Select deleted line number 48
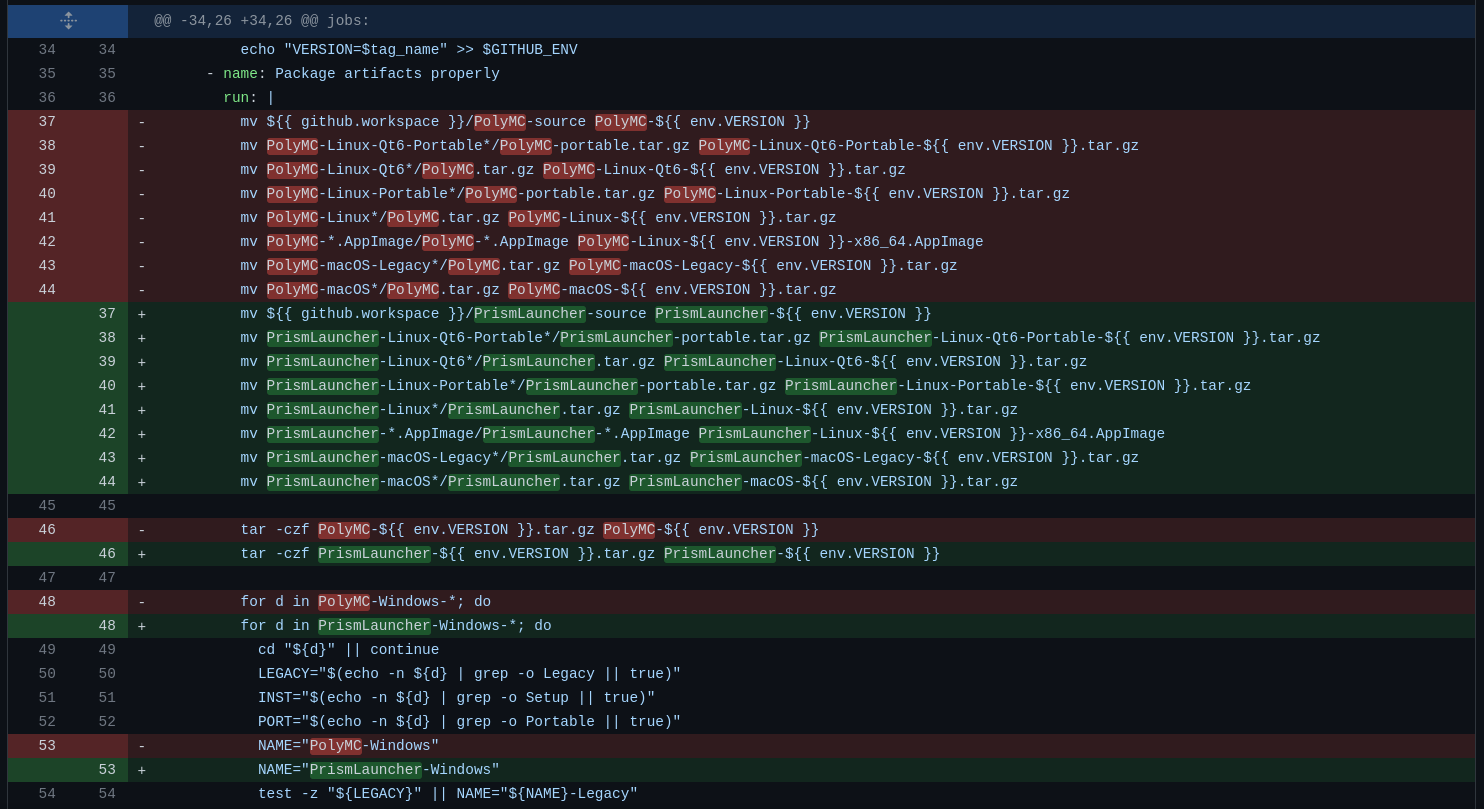The width and height of the screenshot is (1484, 809). [x=47, y=602]
